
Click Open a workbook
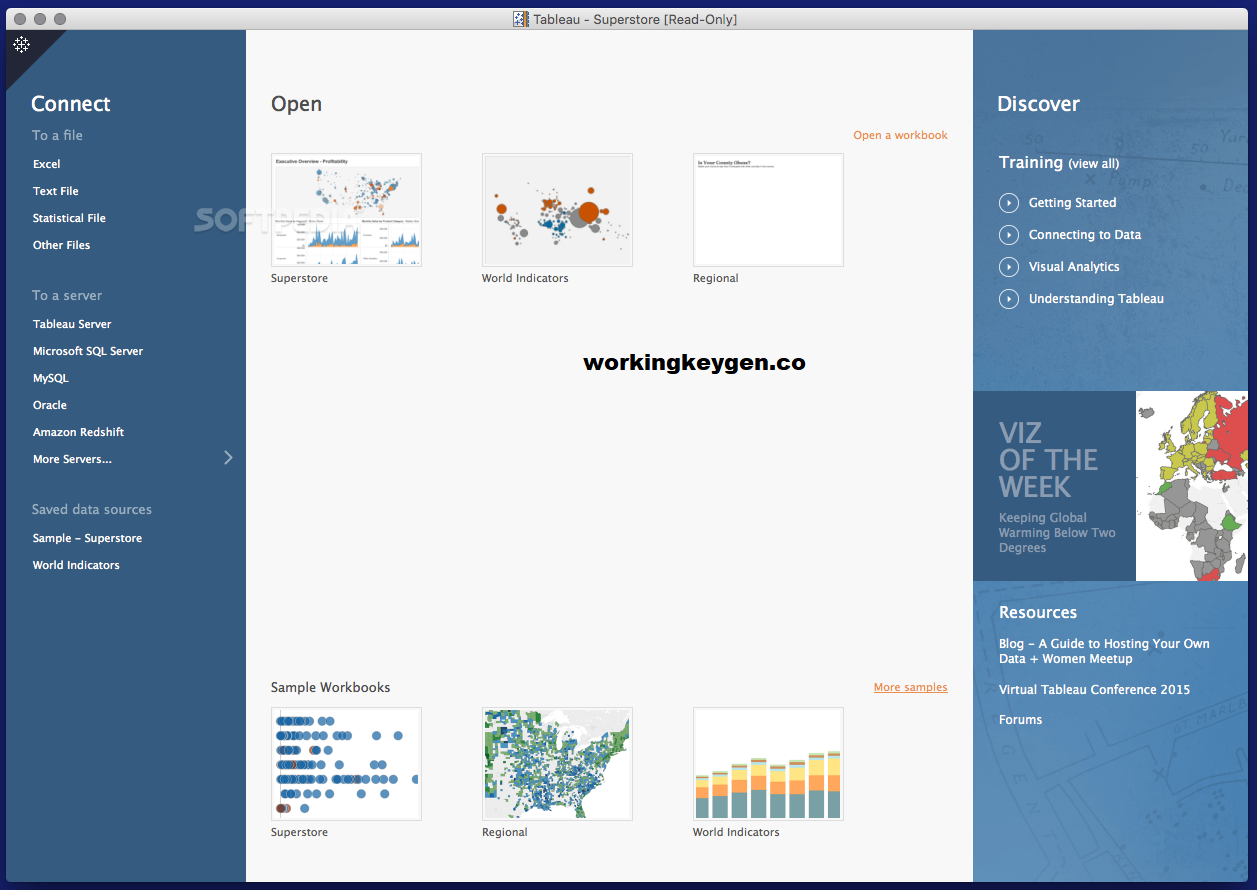pos(899,134)
